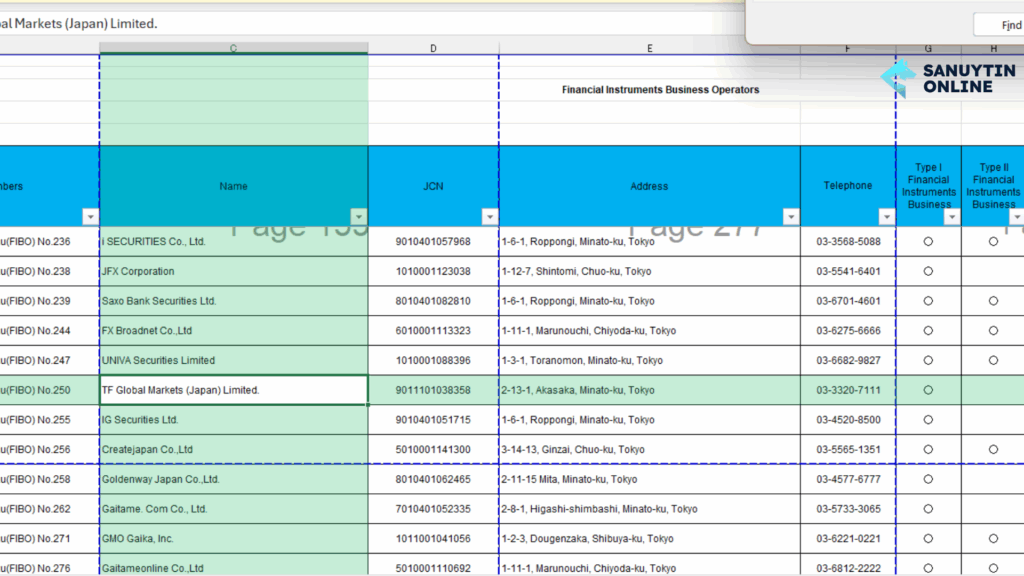Select cell Createjapan Co.,Ltd

point(234,449)
